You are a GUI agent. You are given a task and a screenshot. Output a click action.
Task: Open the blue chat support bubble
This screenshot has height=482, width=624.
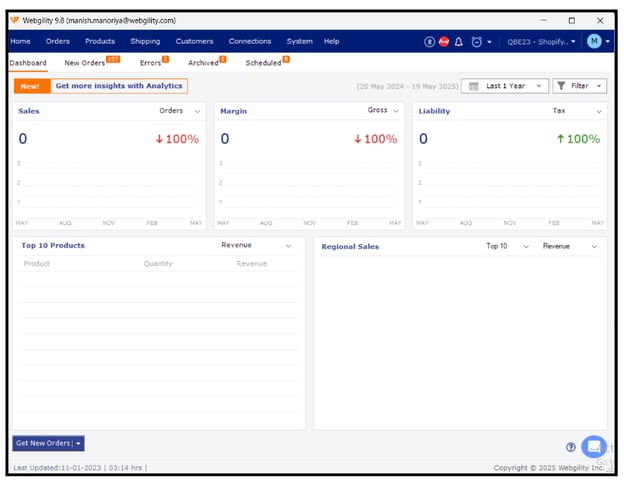click(x=593, y=447)
